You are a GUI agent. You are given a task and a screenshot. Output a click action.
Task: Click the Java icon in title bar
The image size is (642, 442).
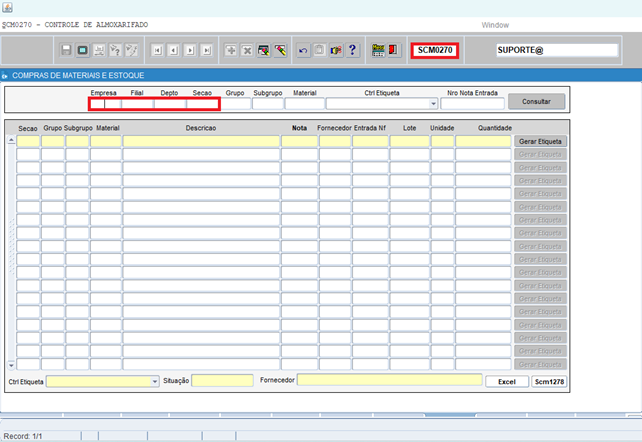click(7, 7)
